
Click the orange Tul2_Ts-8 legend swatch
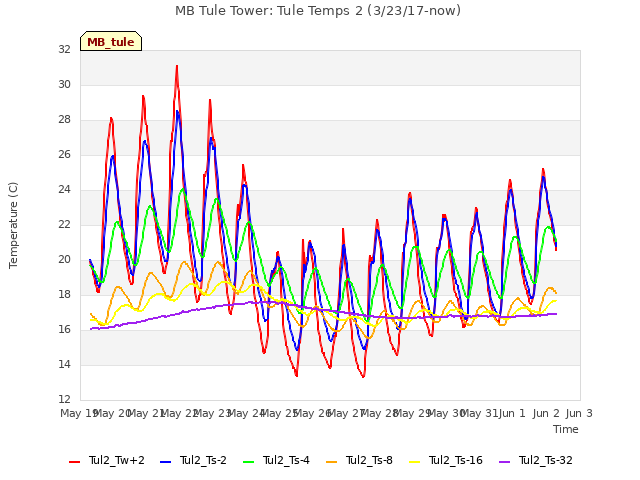(331, 462)
